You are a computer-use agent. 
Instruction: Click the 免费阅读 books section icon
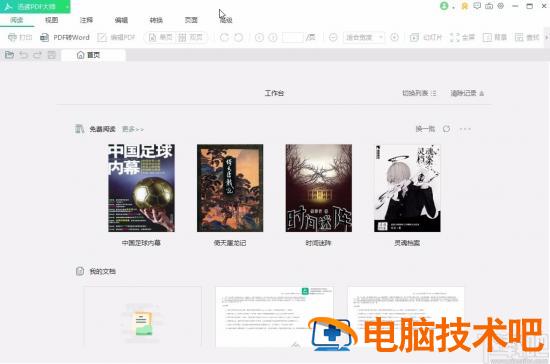[x=79, y=129]
